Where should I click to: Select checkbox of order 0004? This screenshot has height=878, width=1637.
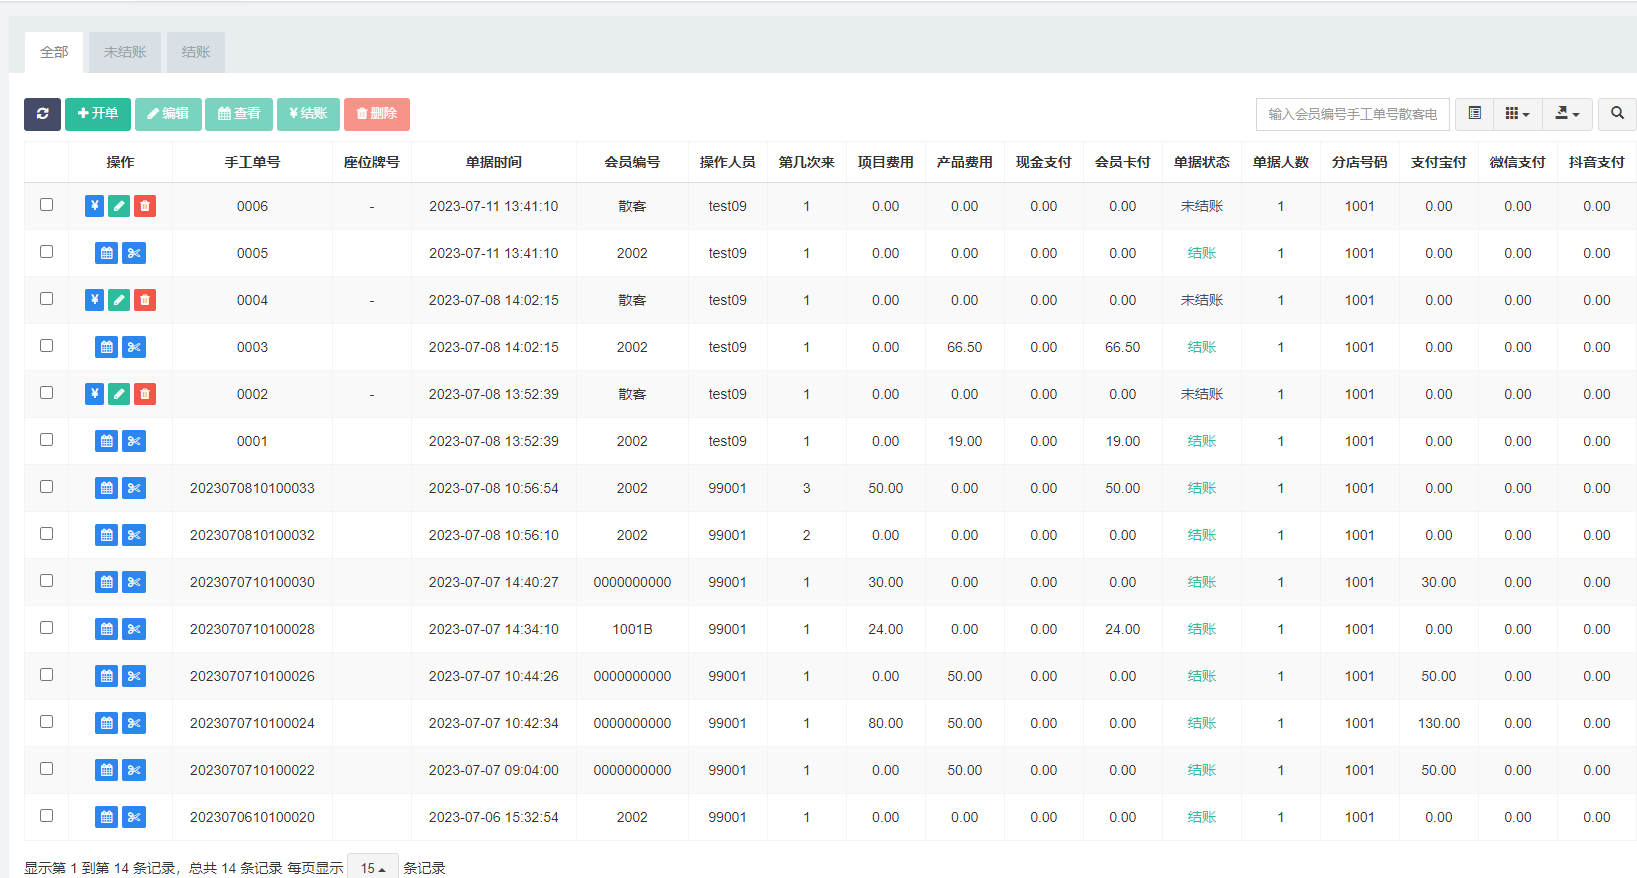coord(46,298)
